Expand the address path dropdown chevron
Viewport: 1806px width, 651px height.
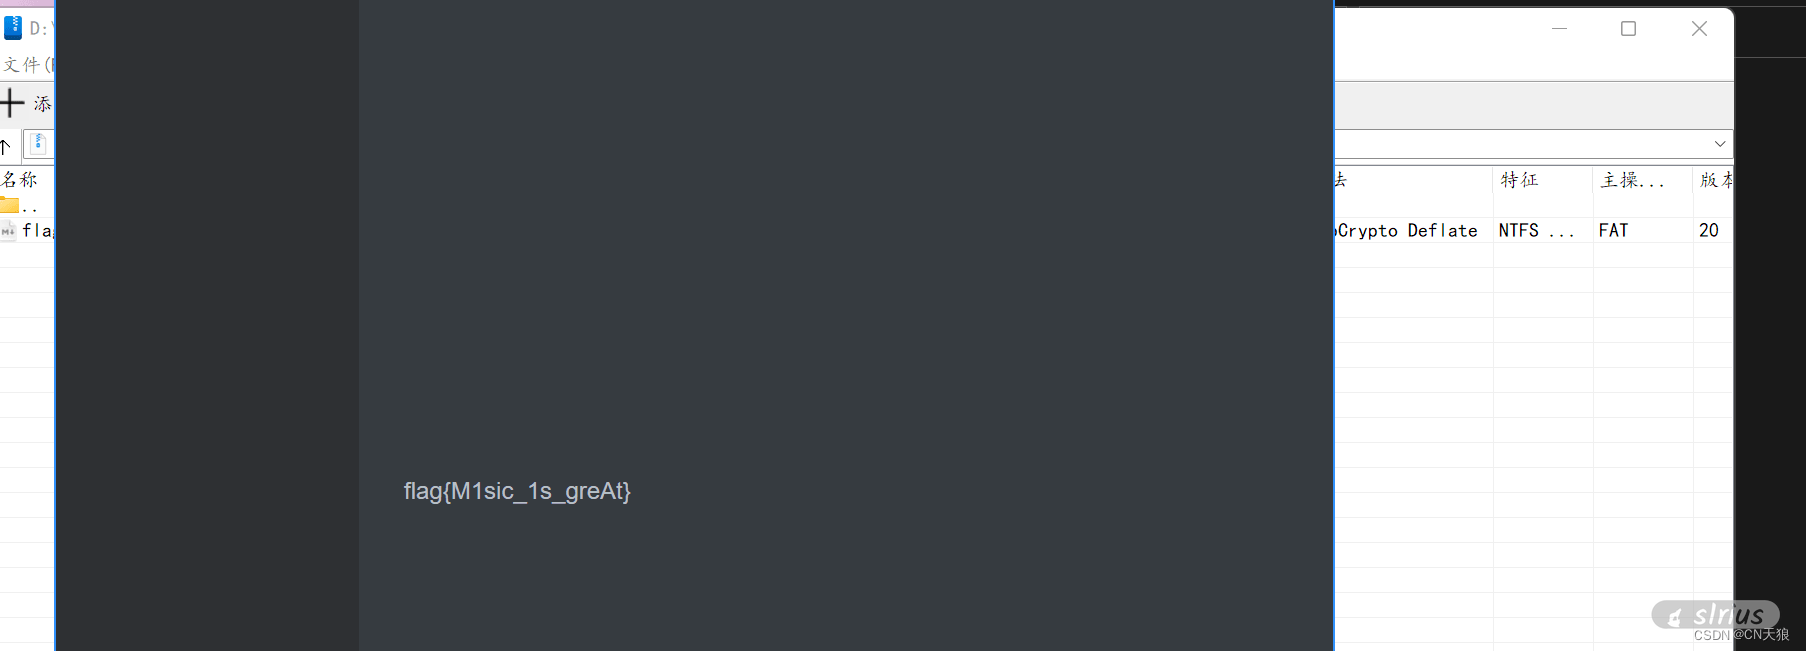pos(1720,144)
